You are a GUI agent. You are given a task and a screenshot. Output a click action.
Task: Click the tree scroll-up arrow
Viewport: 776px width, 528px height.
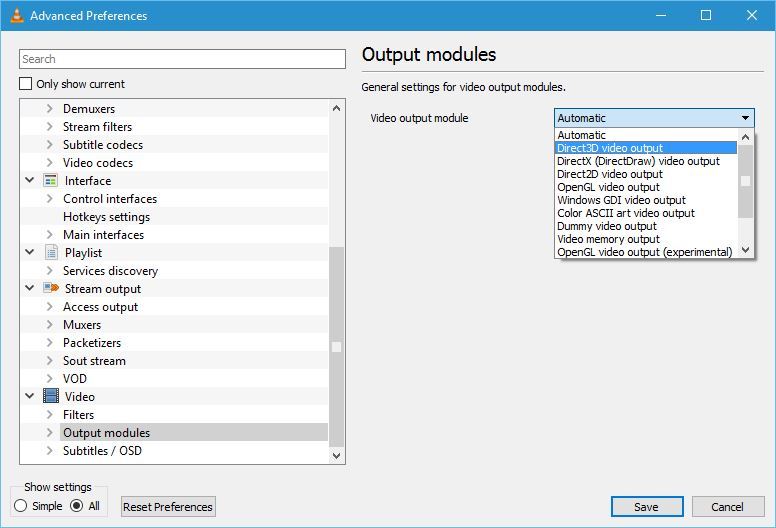point(337,108)
